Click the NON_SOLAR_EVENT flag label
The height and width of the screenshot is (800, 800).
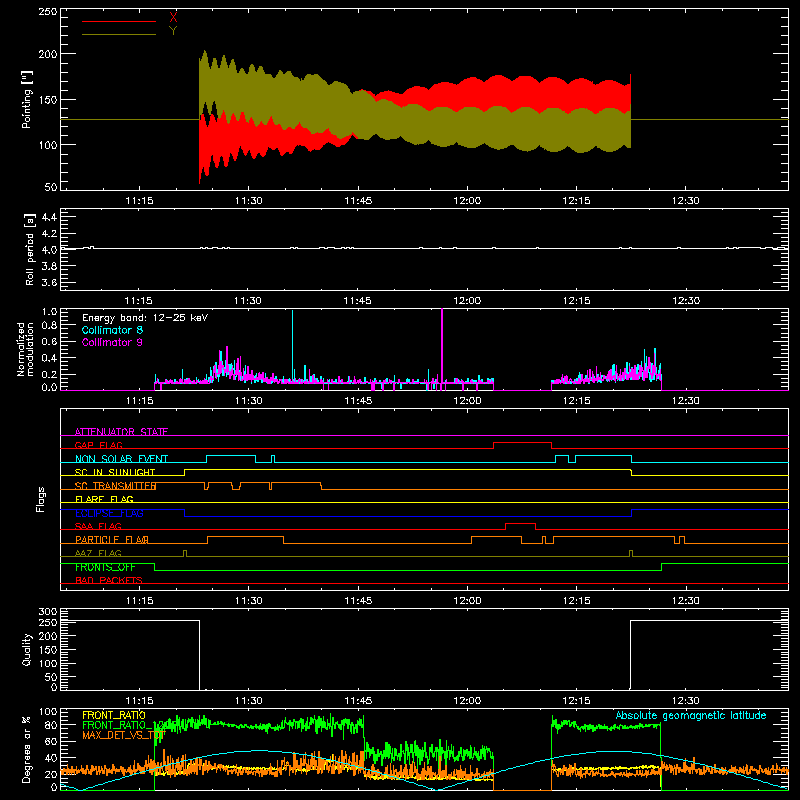(x=121, y=459)
